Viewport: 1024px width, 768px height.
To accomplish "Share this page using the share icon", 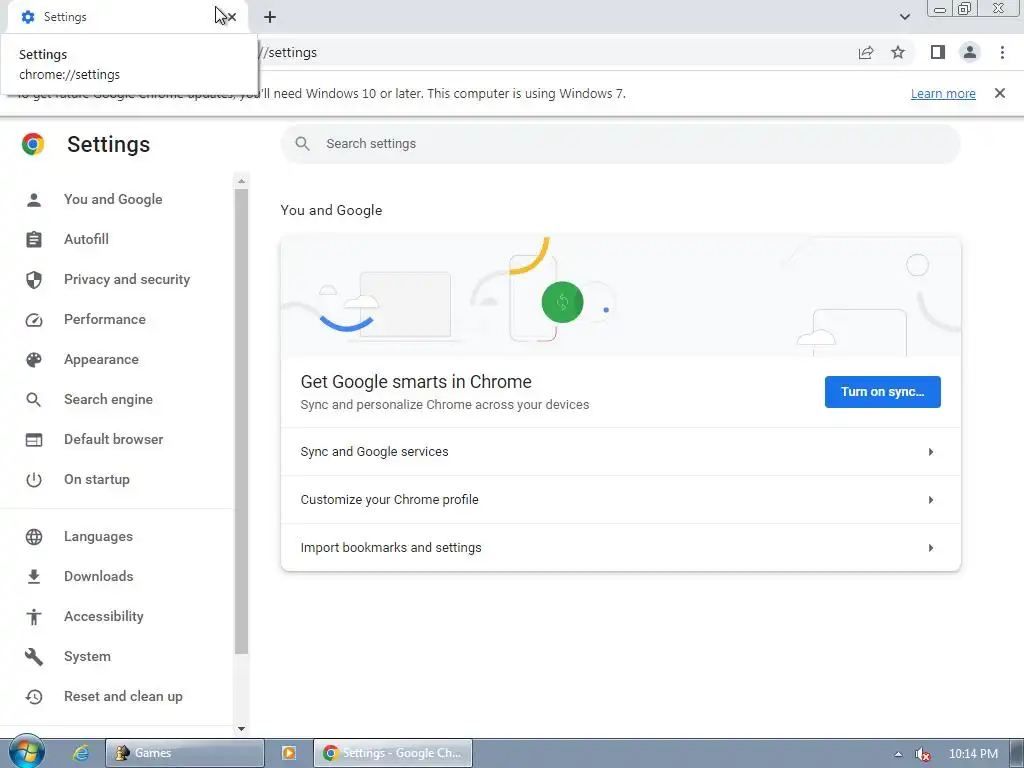I will click(866, 52).
